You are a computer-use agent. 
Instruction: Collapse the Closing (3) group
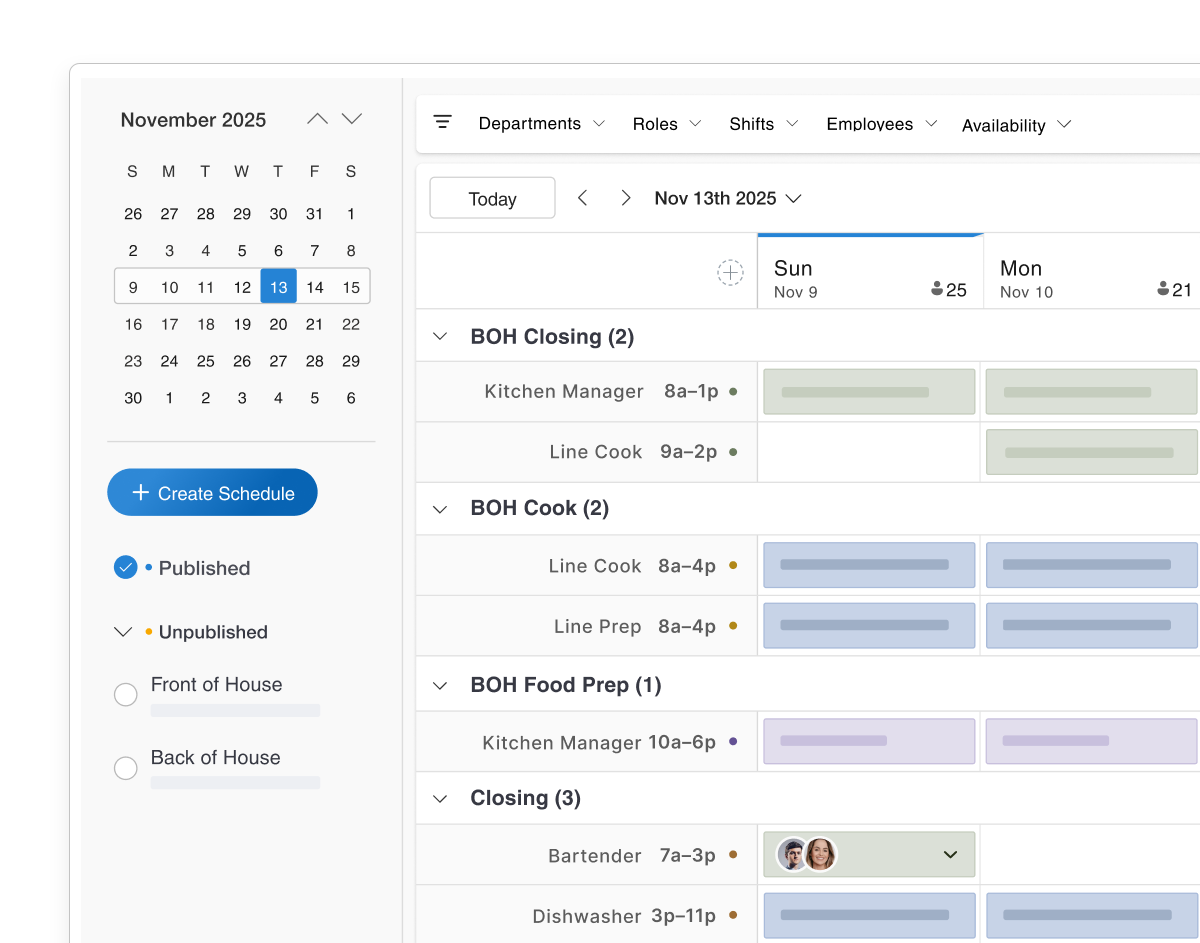click(x=440, y=798)
